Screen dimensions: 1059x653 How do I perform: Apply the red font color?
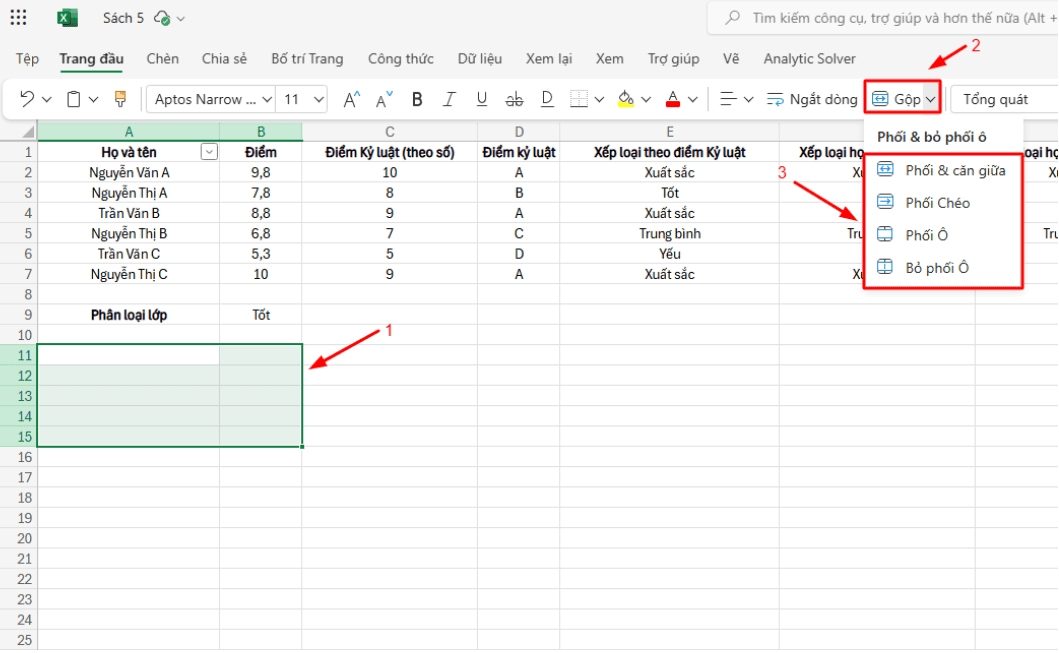click(673, 100)
